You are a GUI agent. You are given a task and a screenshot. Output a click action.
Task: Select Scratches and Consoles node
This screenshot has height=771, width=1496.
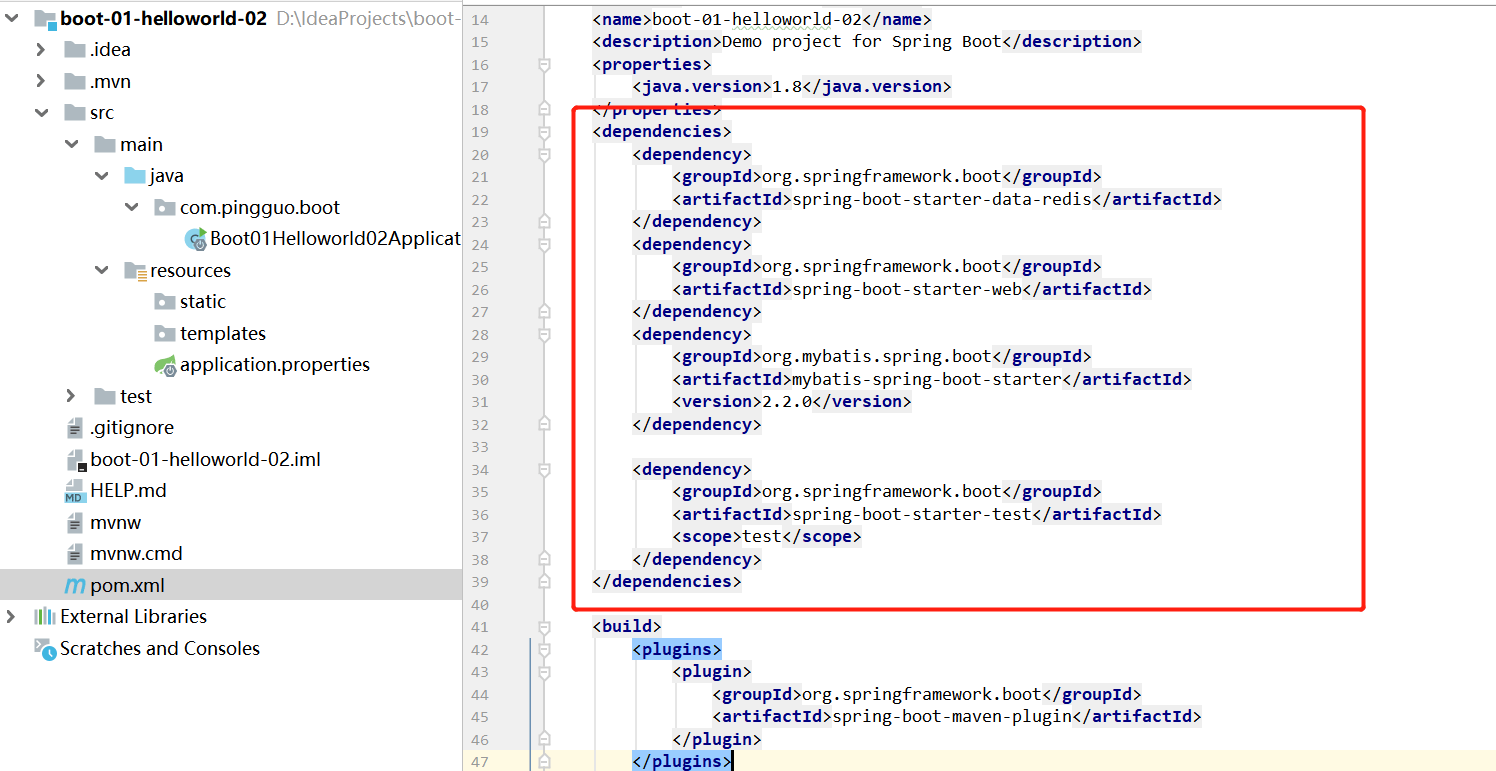[x=160, y=648]
